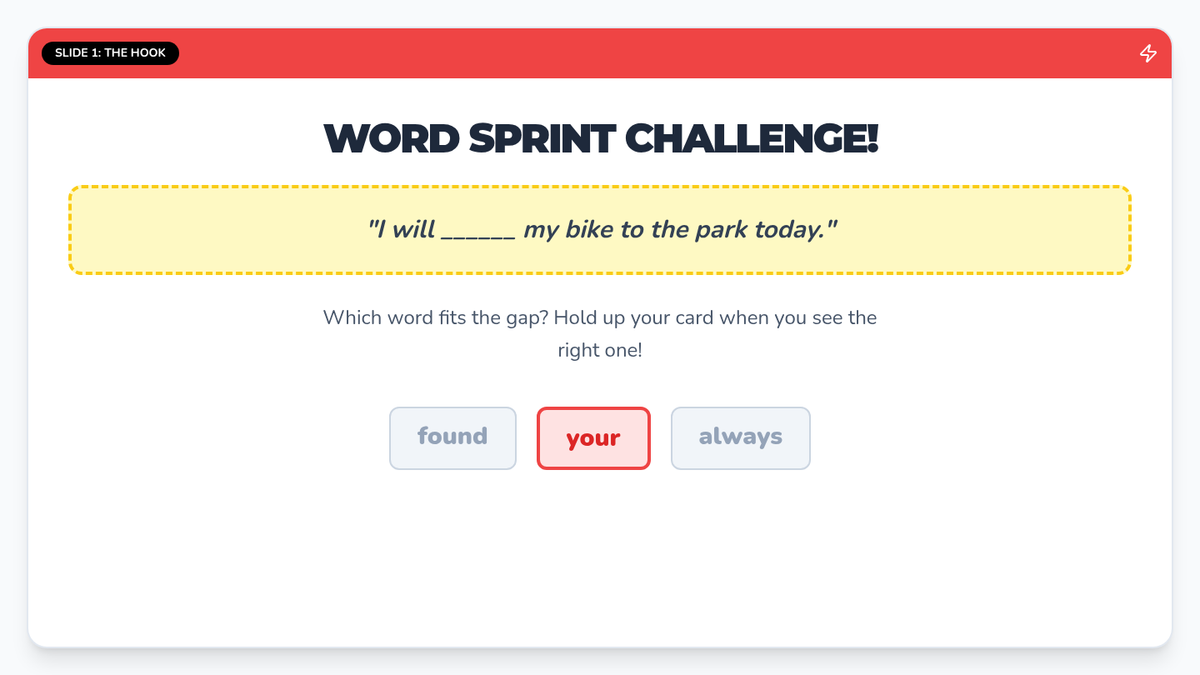The image size is (1200, 675).
Task: Click "I will" at the sentence start
Action: (401, 230)
